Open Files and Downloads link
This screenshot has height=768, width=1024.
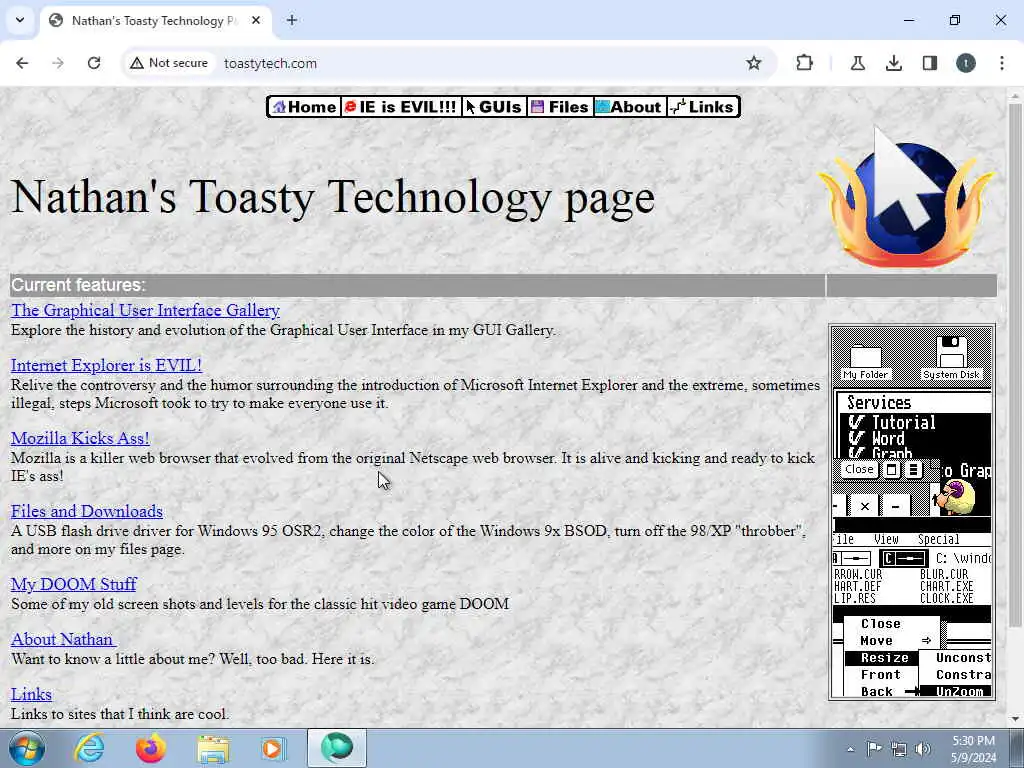[87, 511]
